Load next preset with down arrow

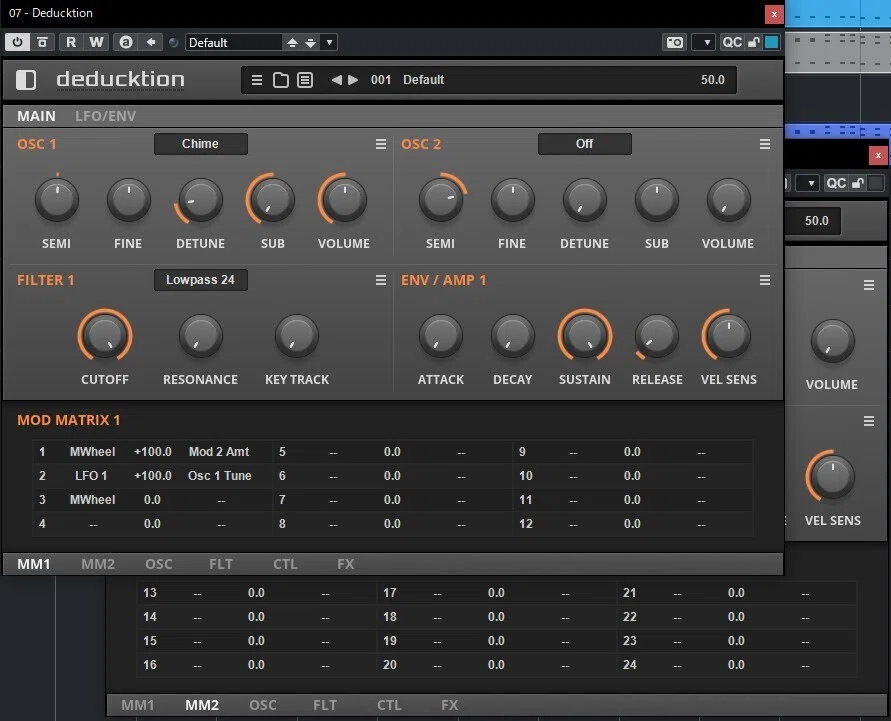(x=310, y=43)
